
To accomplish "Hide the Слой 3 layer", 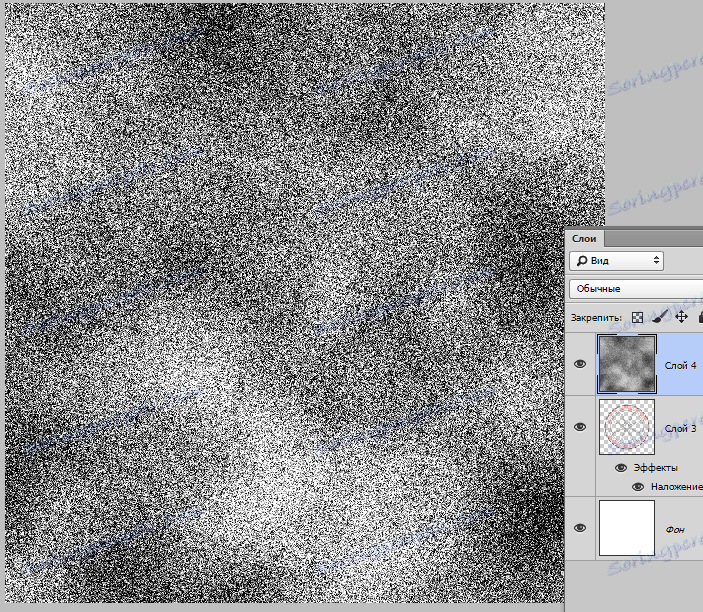I will point(580,427).
